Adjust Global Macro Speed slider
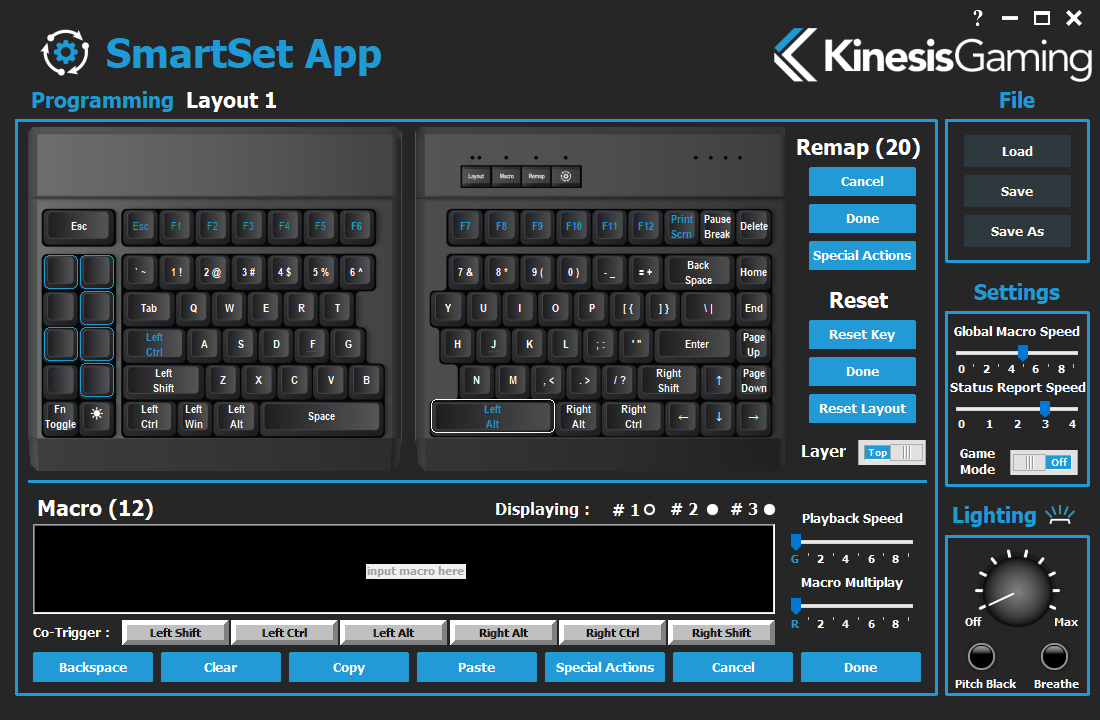Viewport: 1100px width, 720px height. (x=1023, y=352)
